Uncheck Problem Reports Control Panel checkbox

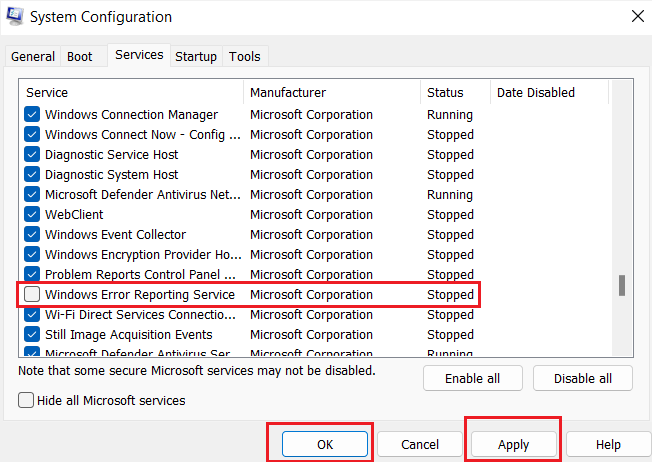32,274
